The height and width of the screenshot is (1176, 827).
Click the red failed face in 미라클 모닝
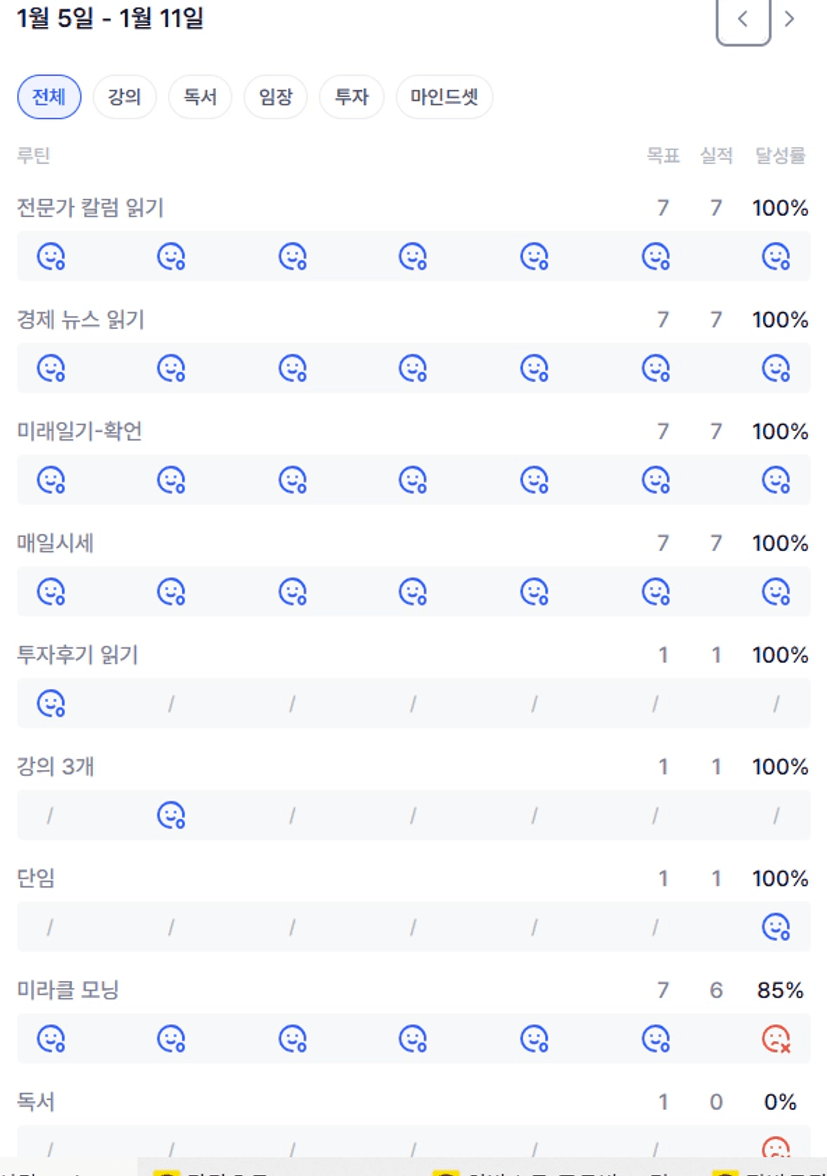776,1039
